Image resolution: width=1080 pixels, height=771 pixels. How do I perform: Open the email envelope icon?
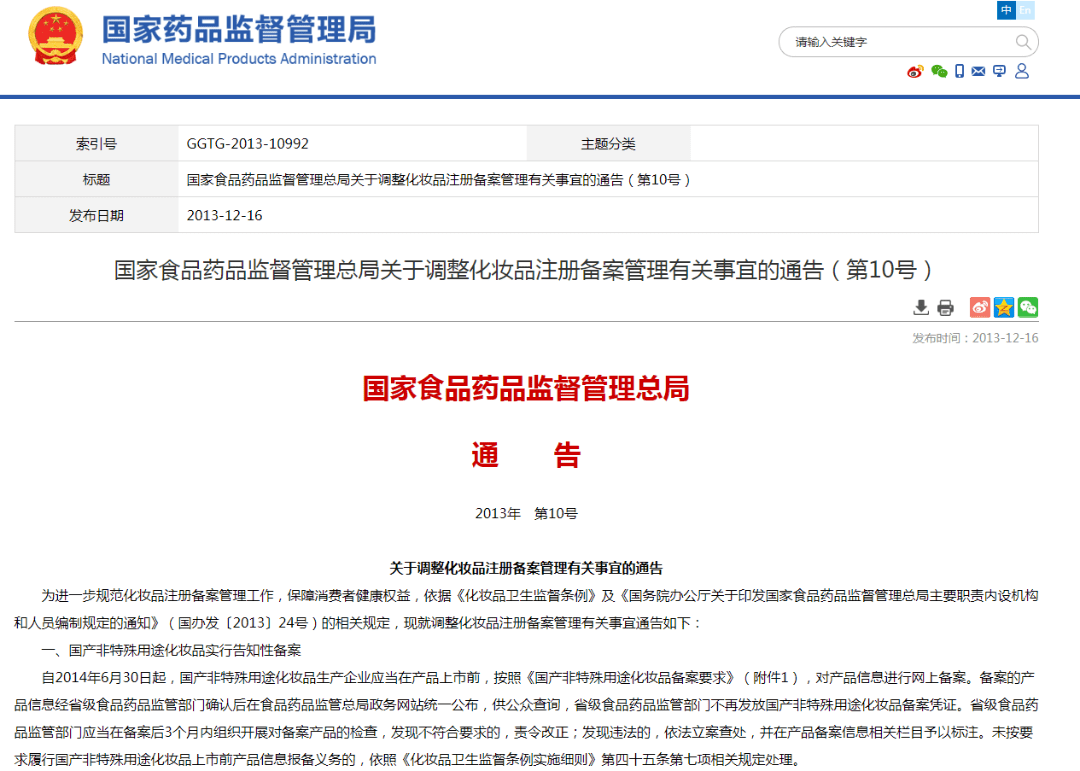[979, 71]
